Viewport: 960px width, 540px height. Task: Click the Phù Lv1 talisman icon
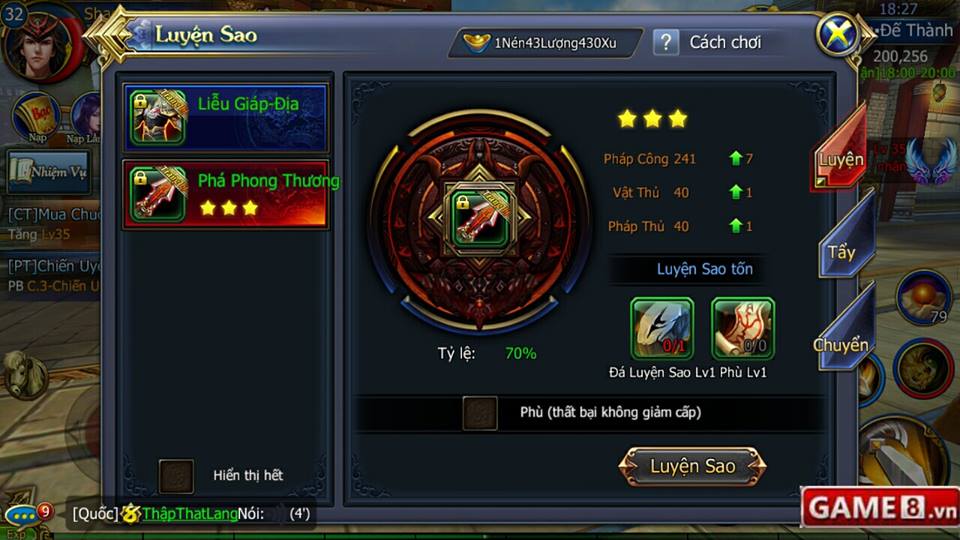(743, 329)
